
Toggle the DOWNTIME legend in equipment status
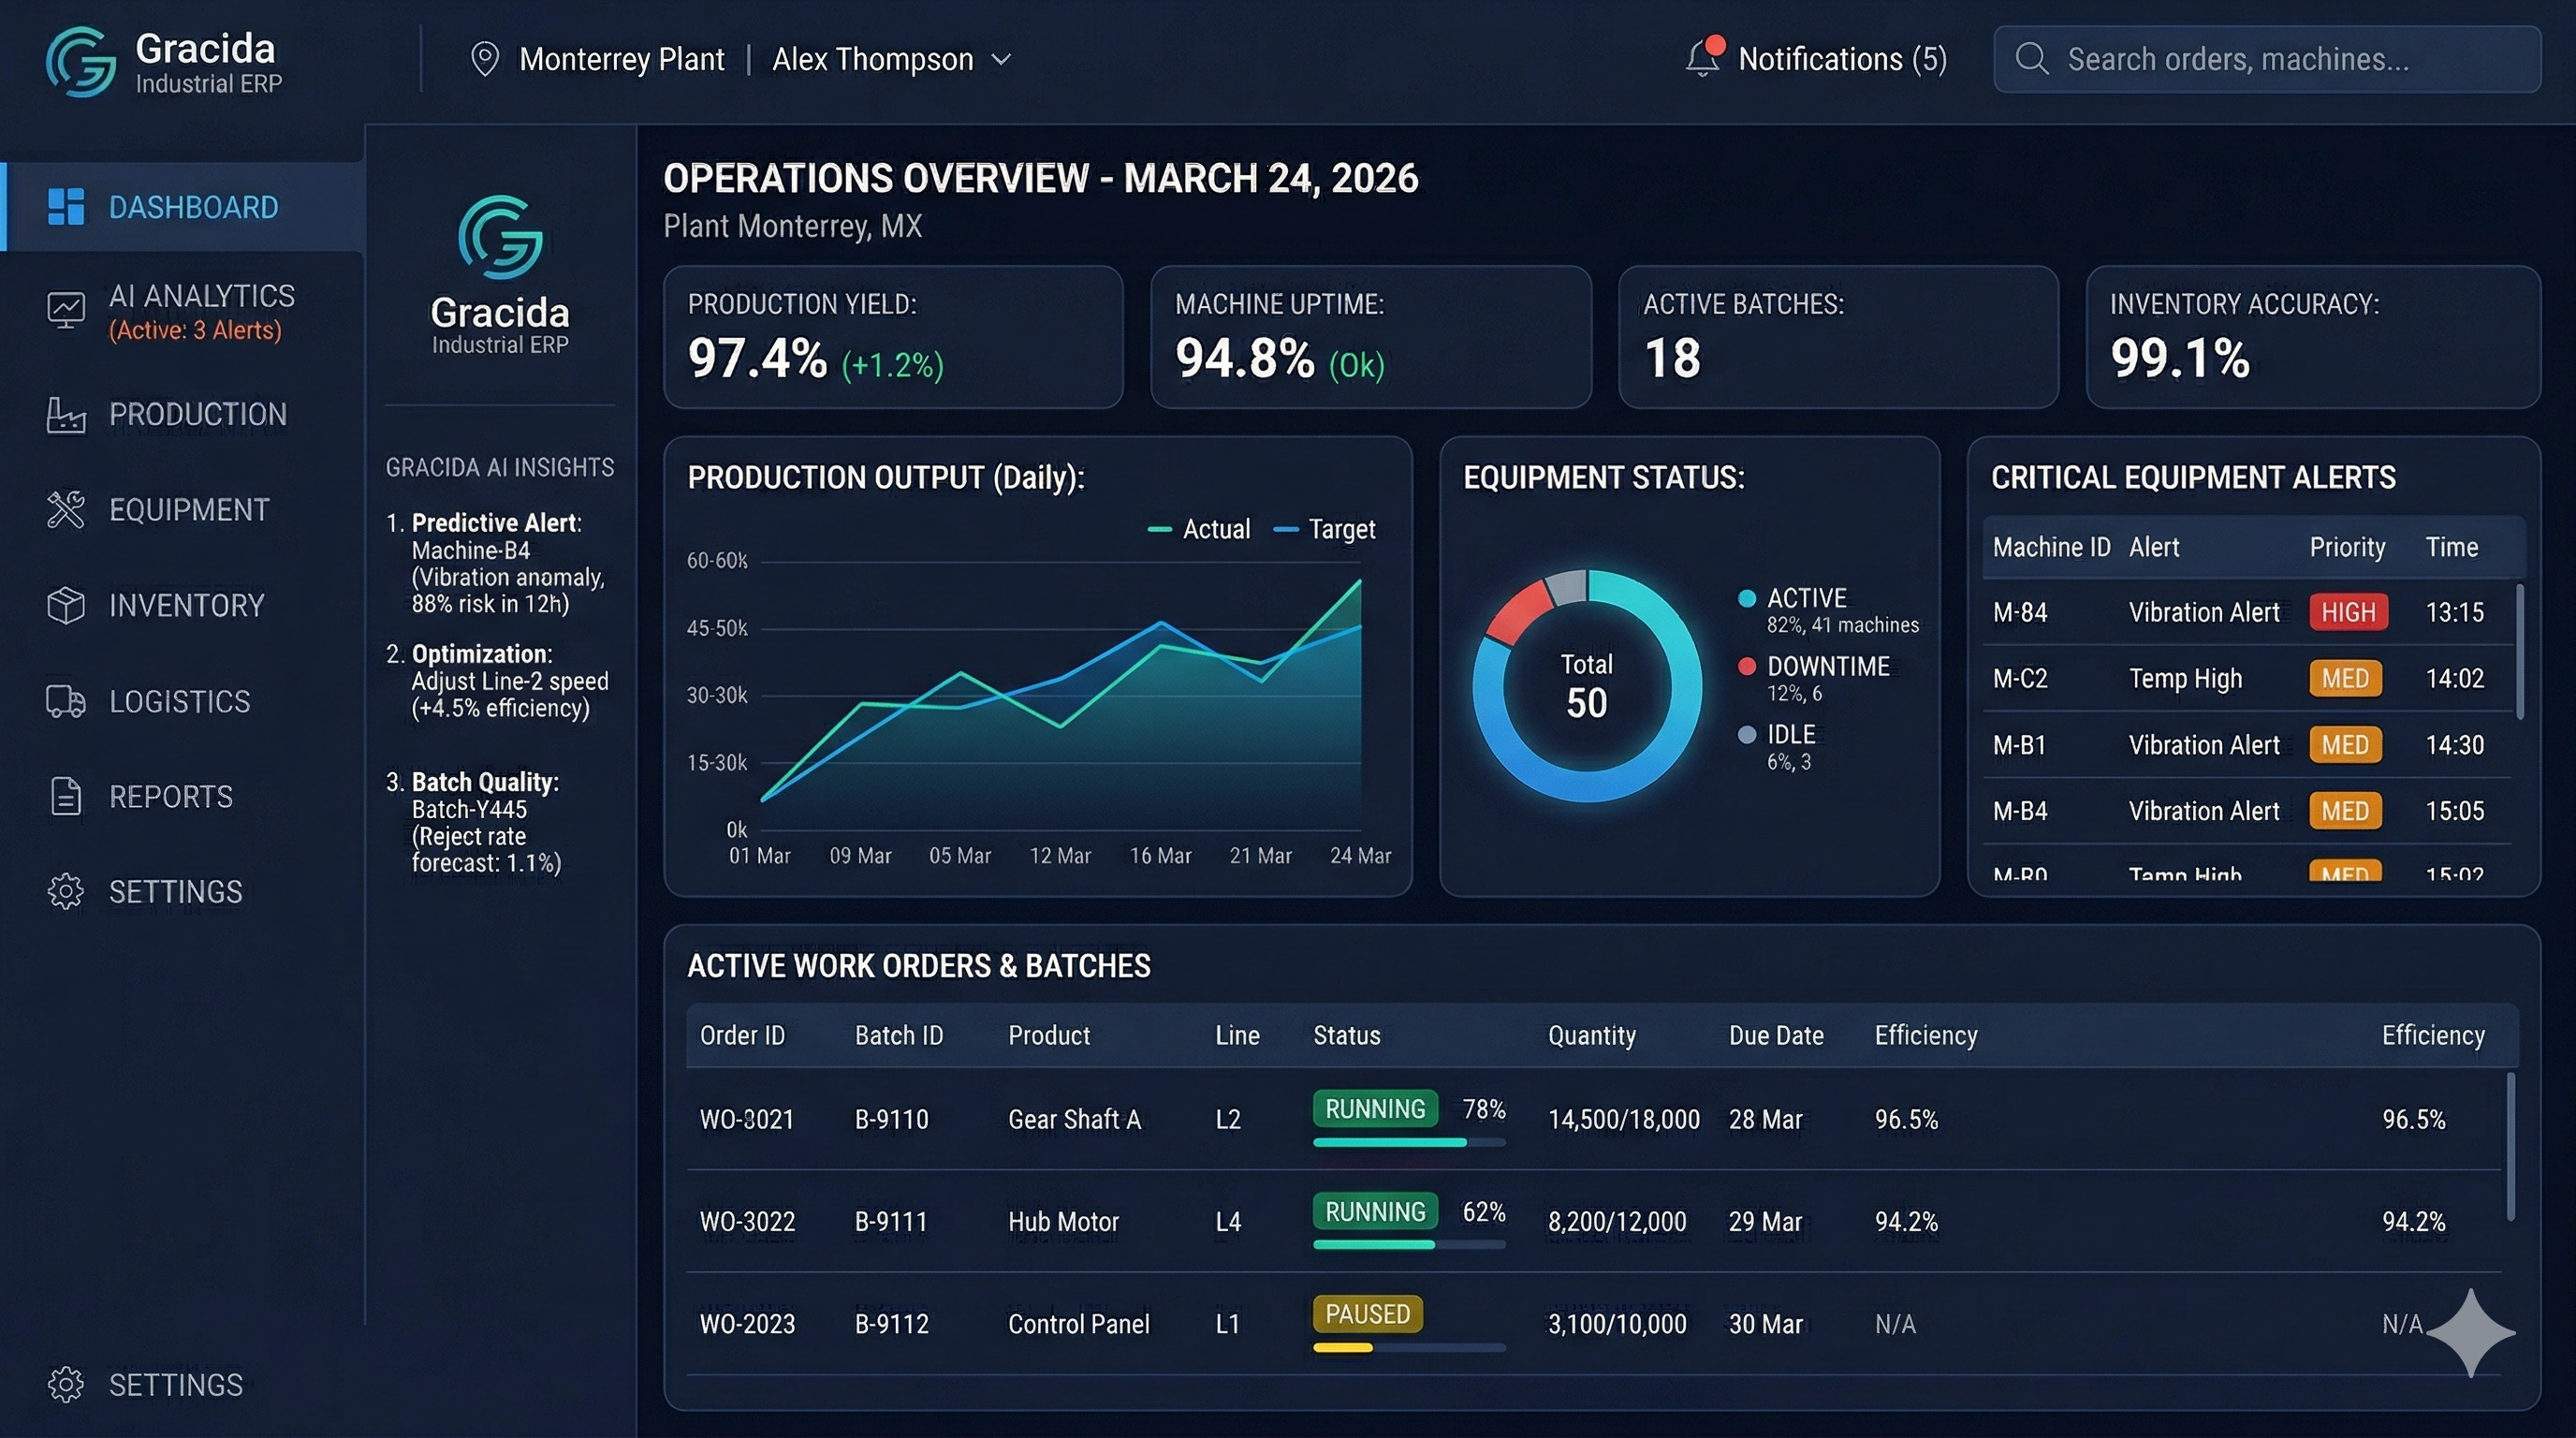1826,667
